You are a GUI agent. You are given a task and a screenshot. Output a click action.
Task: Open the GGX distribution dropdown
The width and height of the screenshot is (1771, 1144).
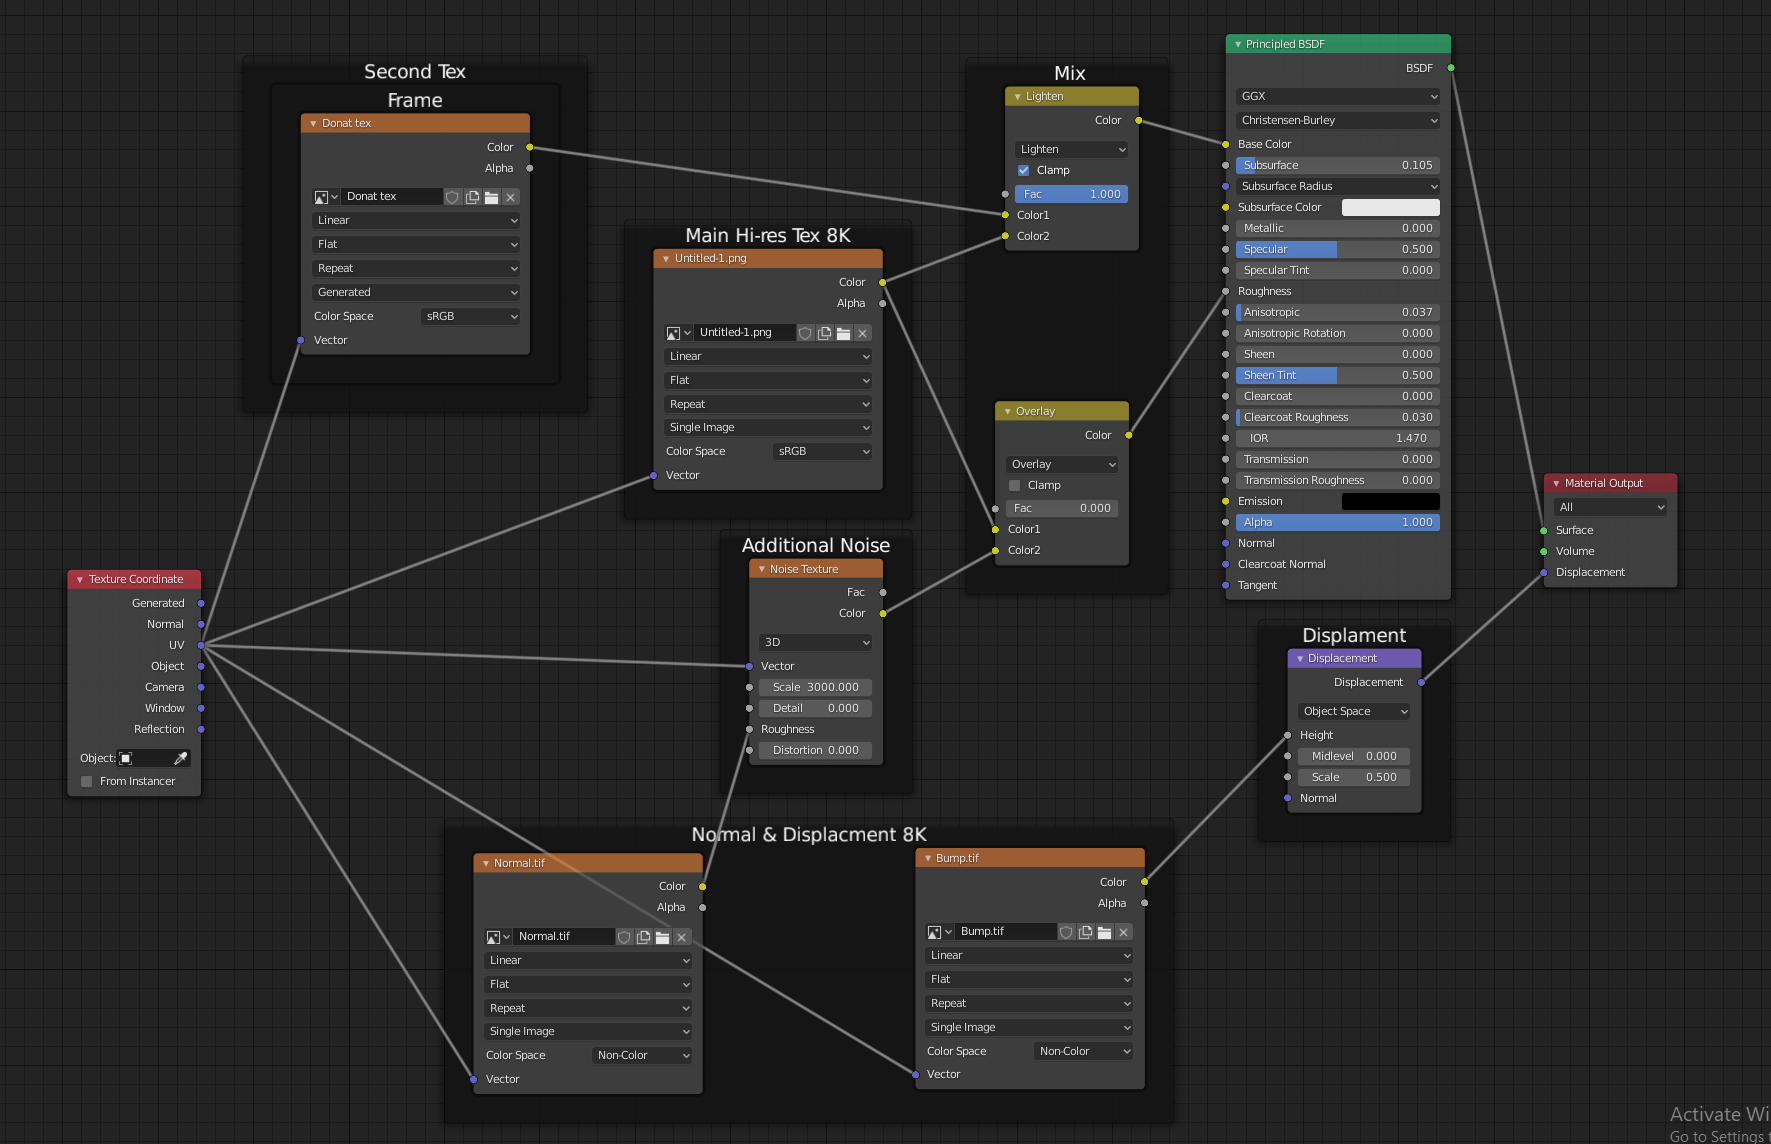click(1336, 96)
